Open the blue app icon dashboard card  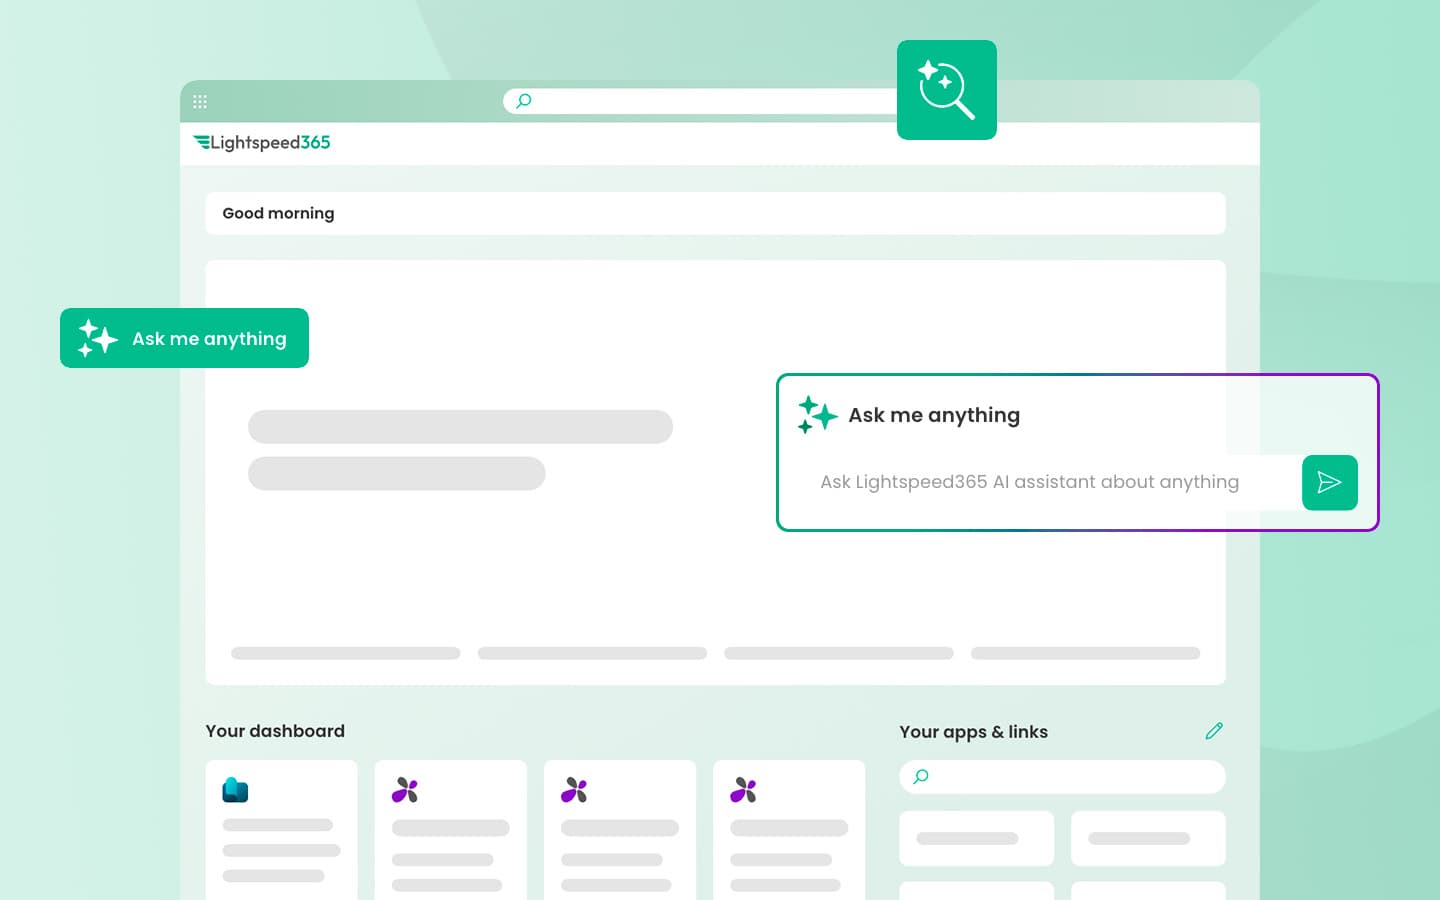click(281, 830)
